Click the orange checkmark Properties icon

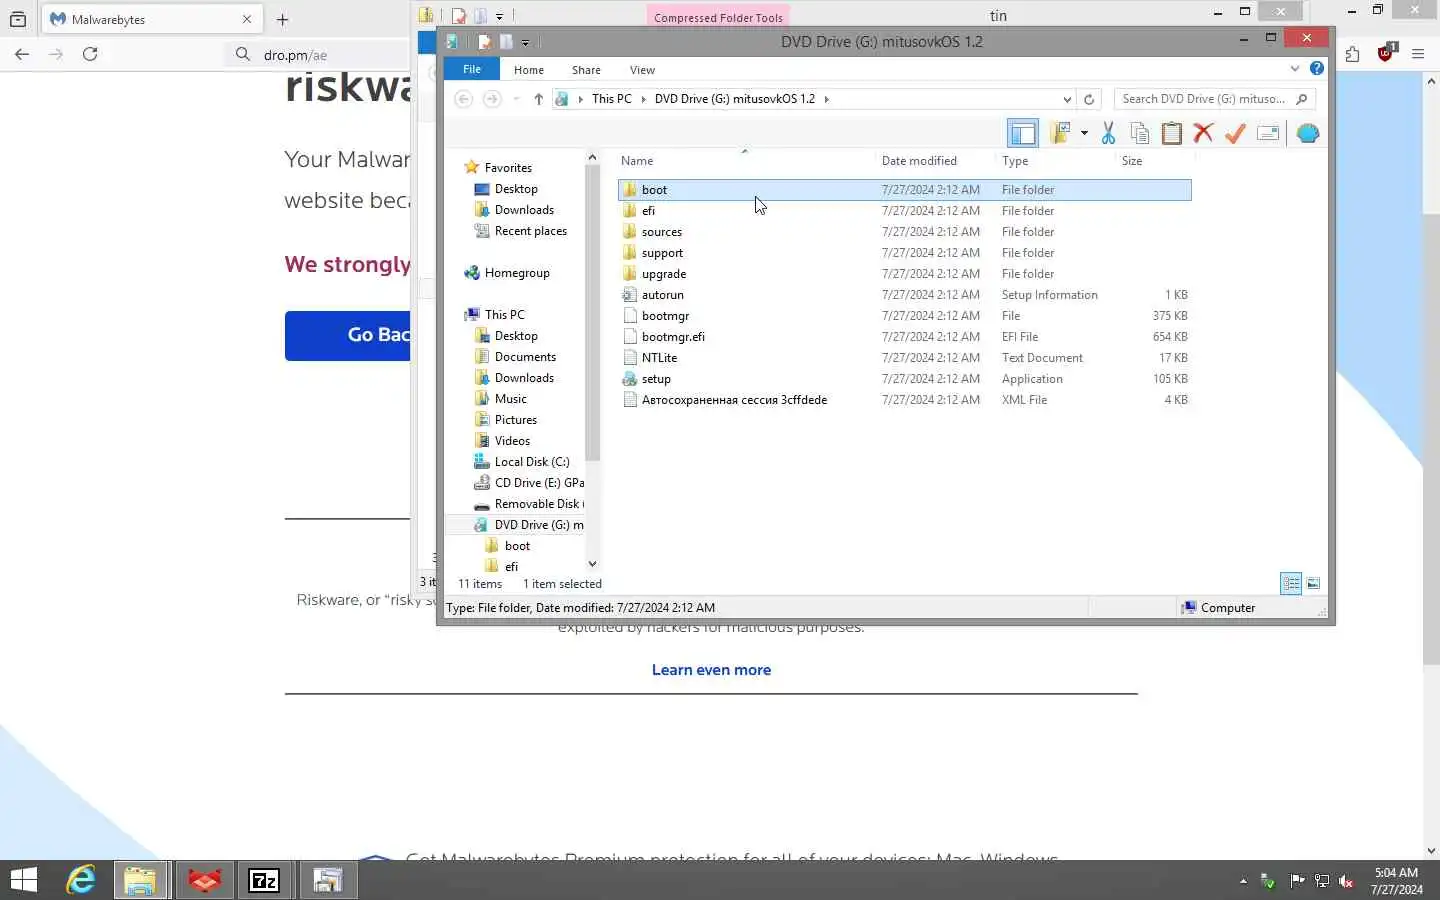click(x=1235, y=133)
